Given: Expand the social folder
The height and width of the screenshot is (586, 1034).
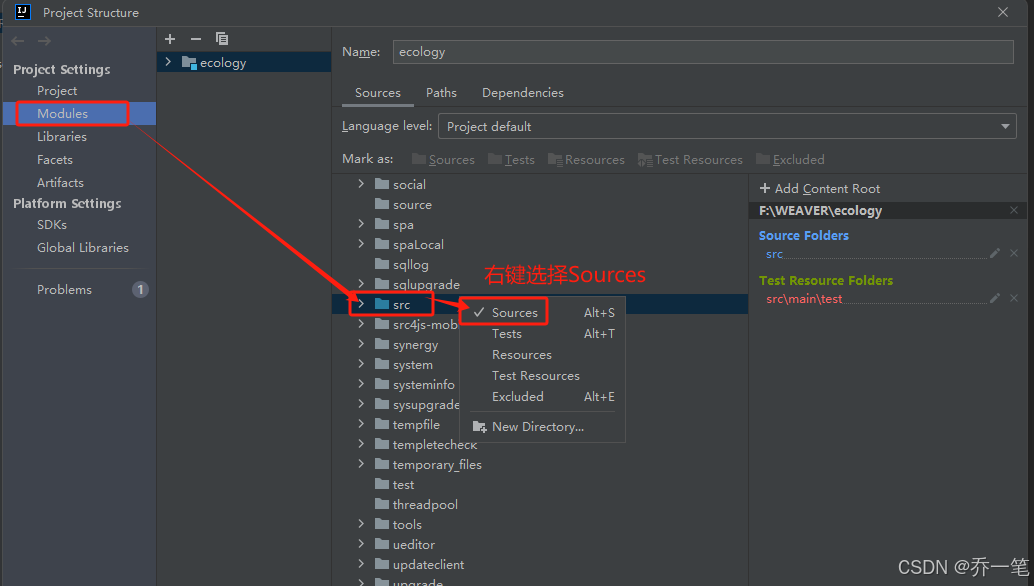Looking at the screenshot, I should click(361, 184).
